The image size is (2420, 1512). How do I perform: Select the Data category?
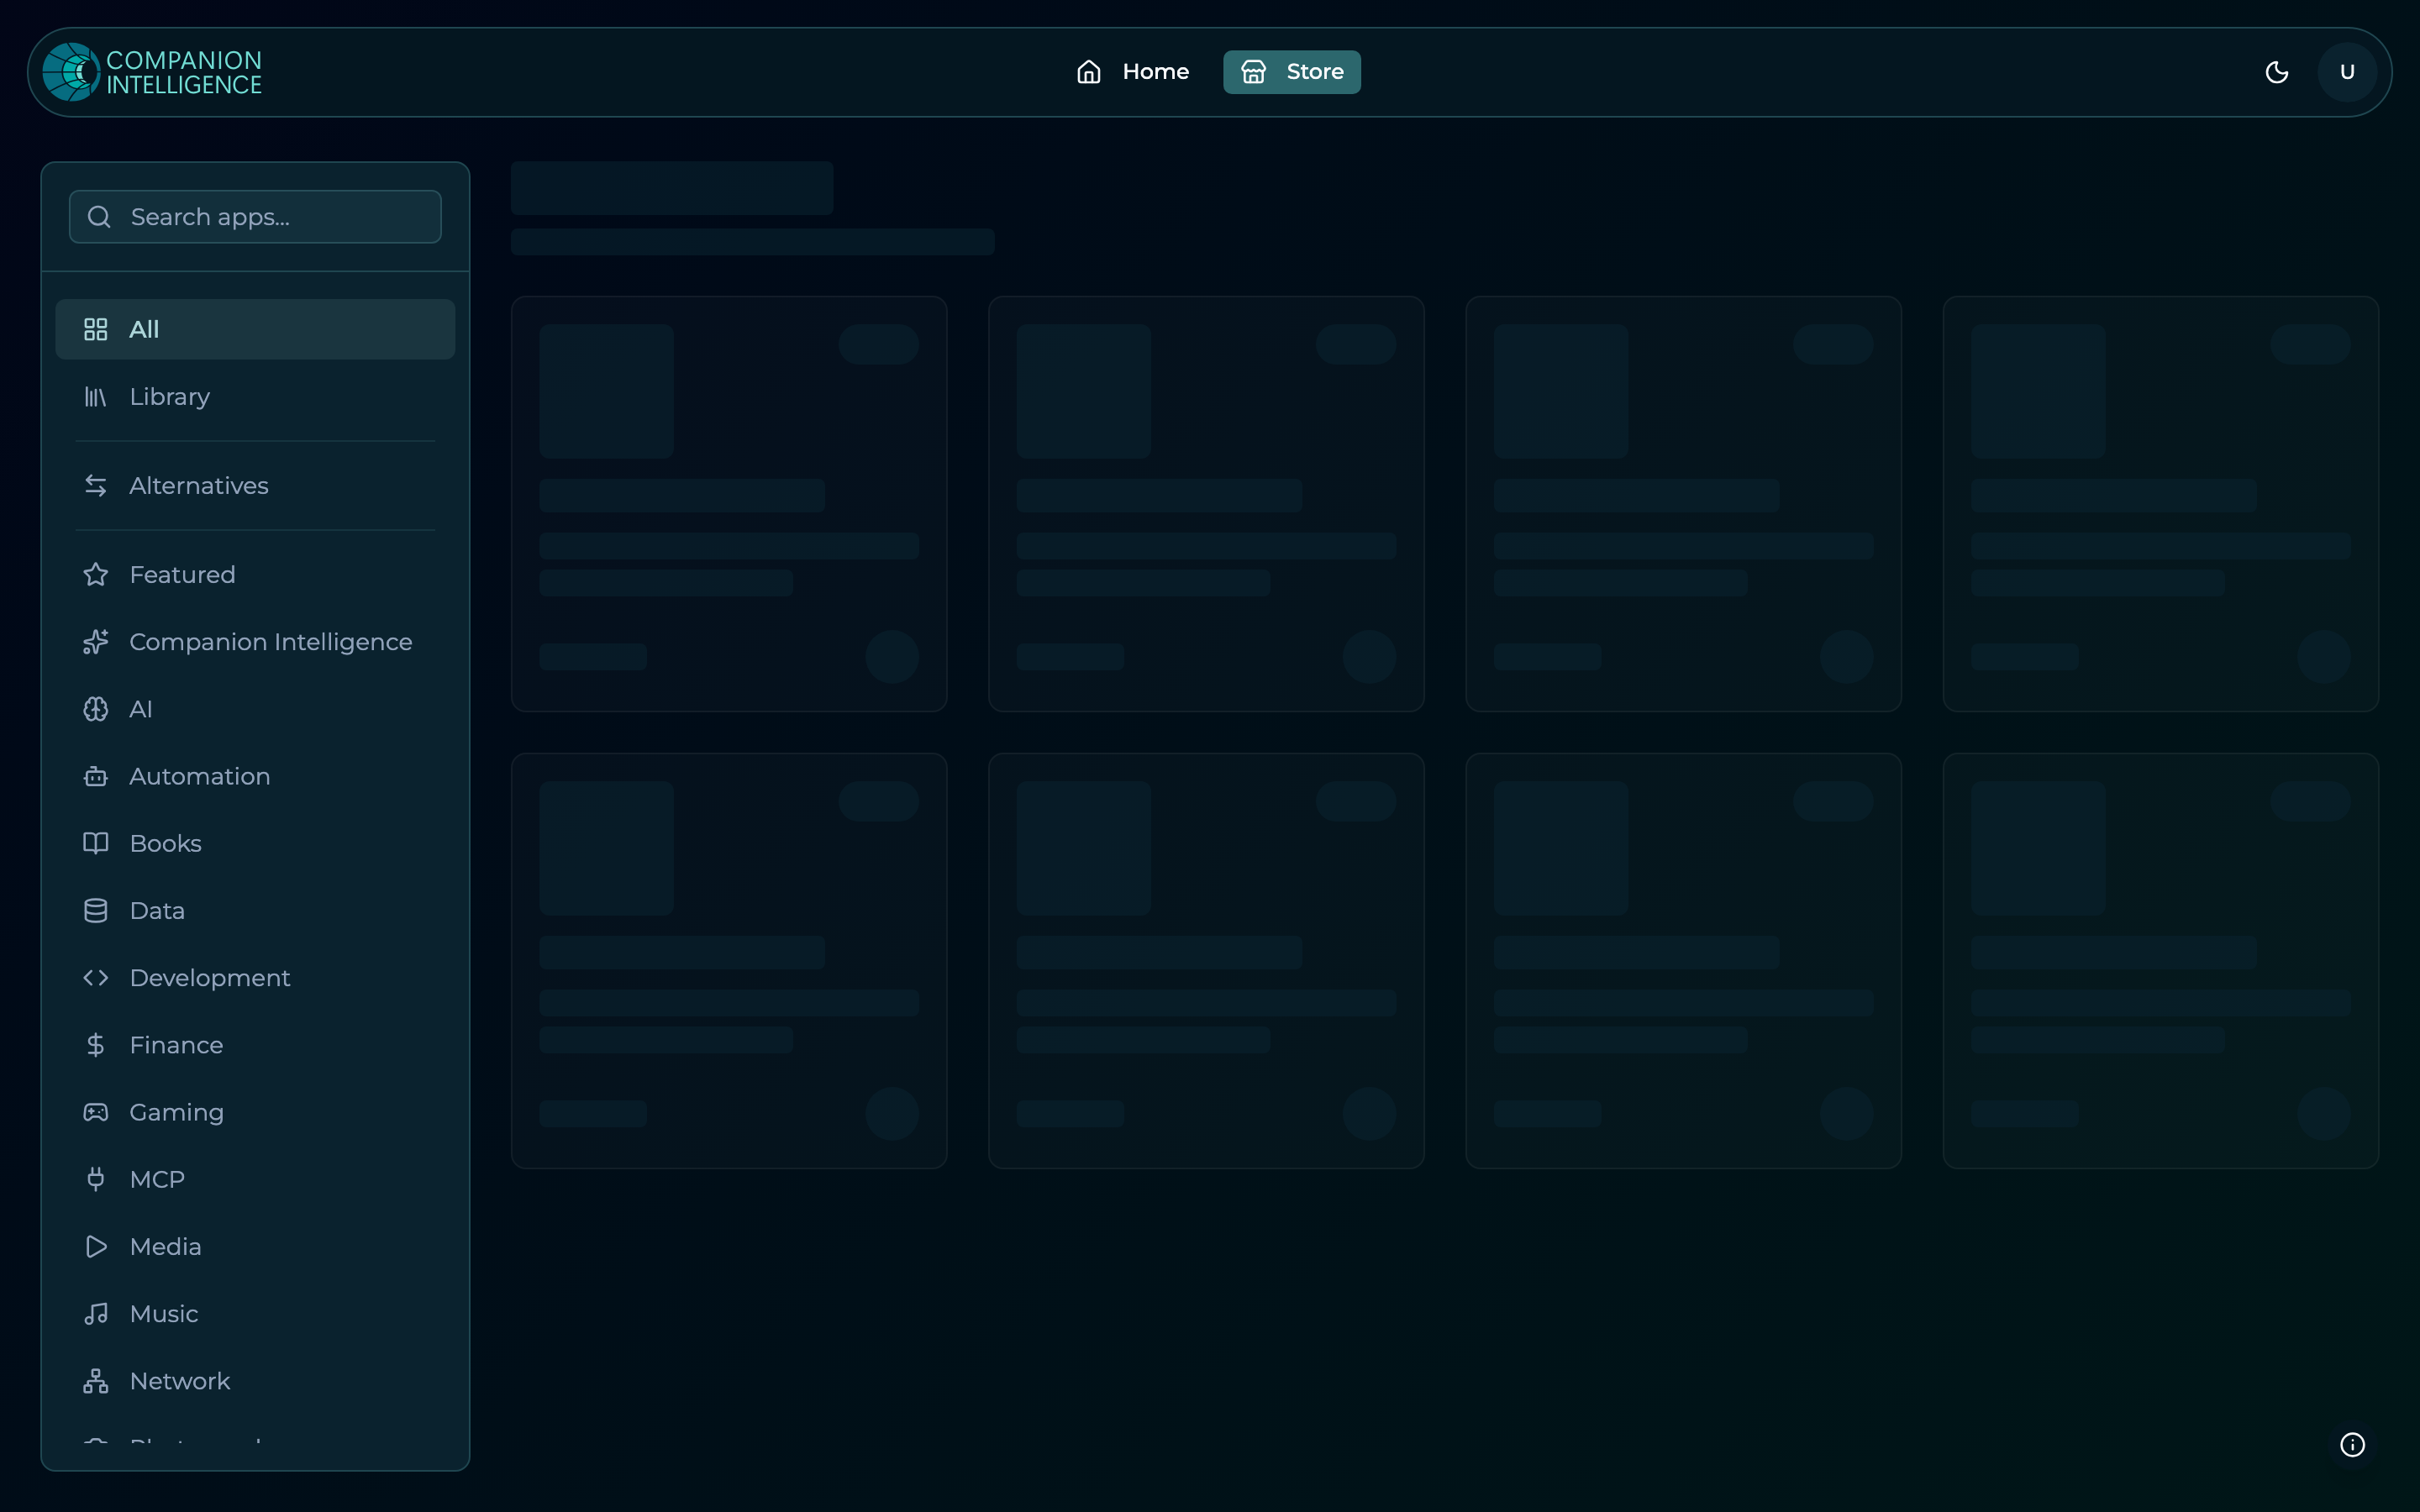[255, 911]
